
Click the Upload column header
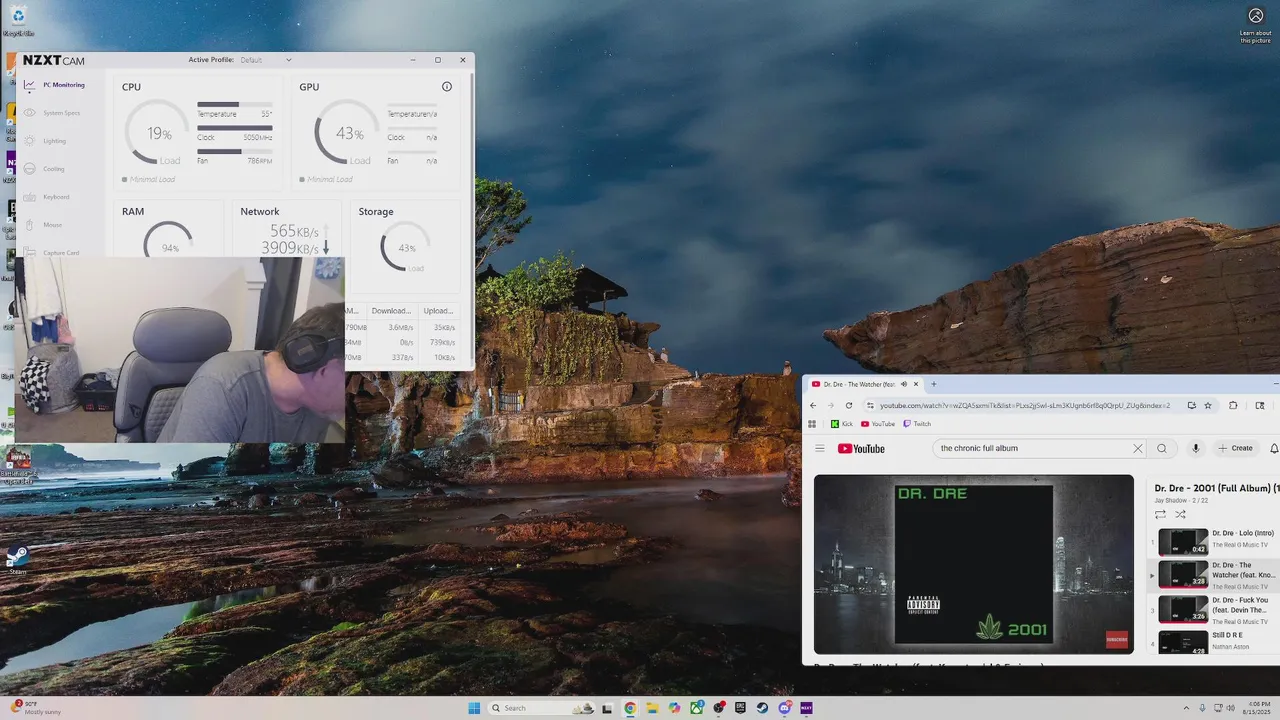(x=438, y=311)
